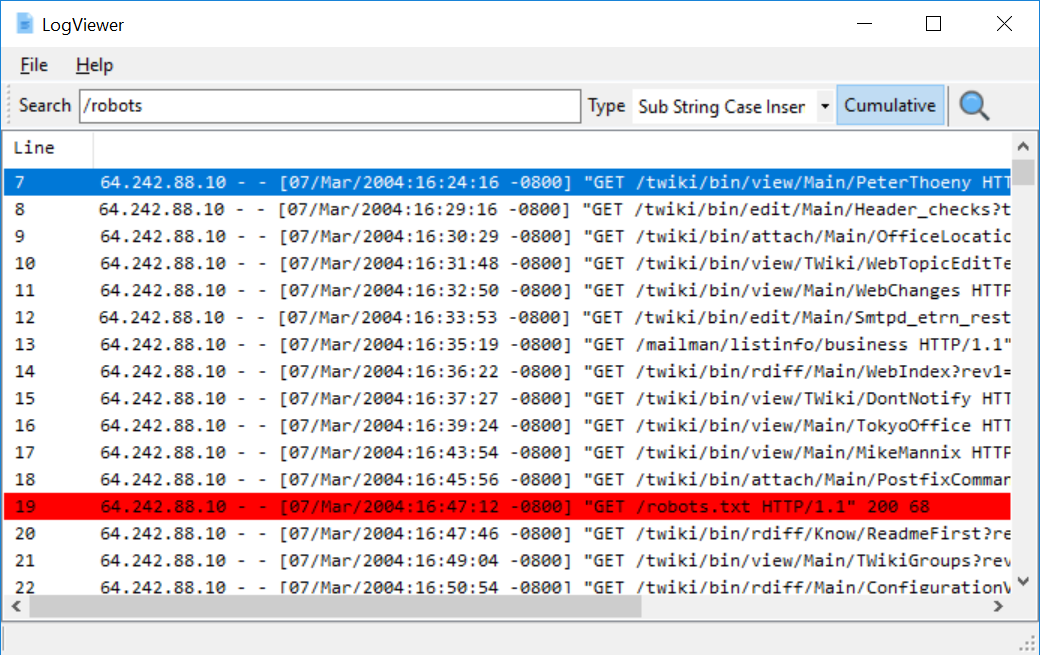The image size is (1040, 655).
Task: Click inside the Search input field
Action: click(330, 105)
